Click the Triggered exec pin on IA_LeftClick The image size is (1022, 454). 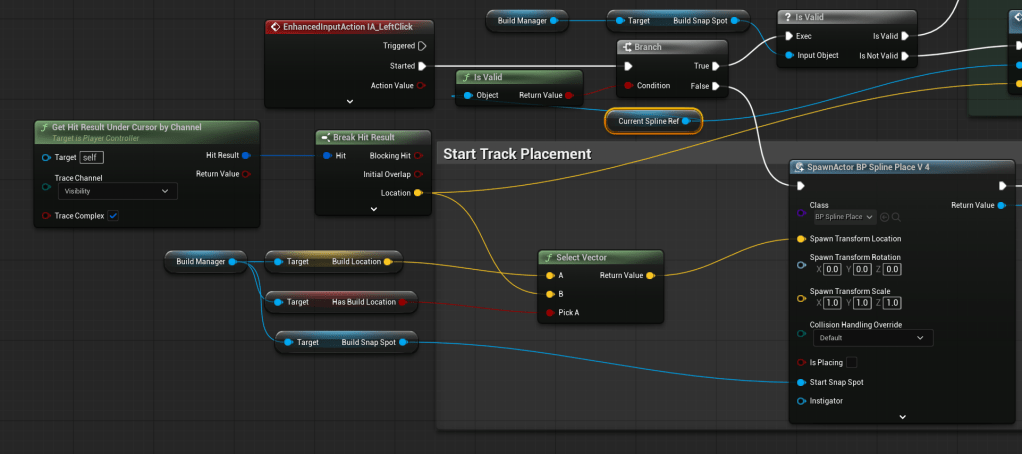(x=422, y=46)
